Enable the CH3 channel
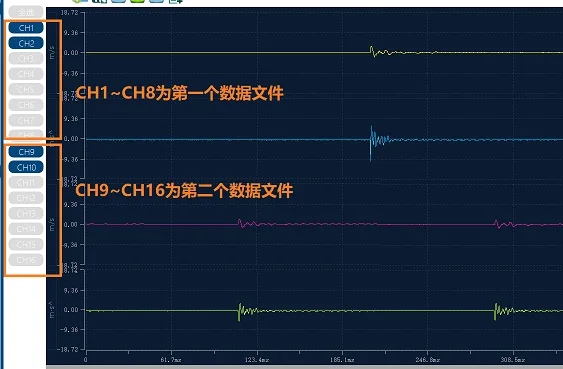 pyautogui.click(x=26, y=59)
